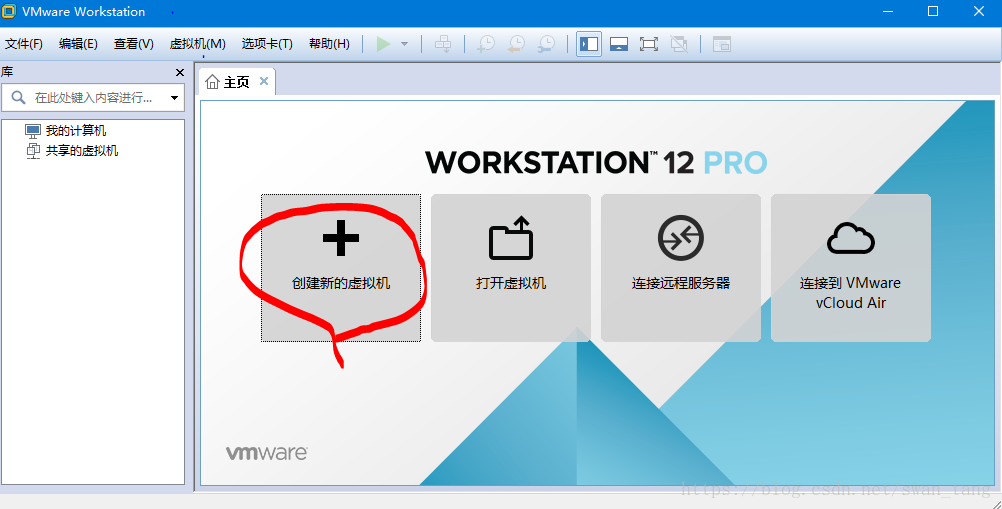Open the 选项卡(T) menu
Viewport: 1002px width, 509px height.
[267, 44]
